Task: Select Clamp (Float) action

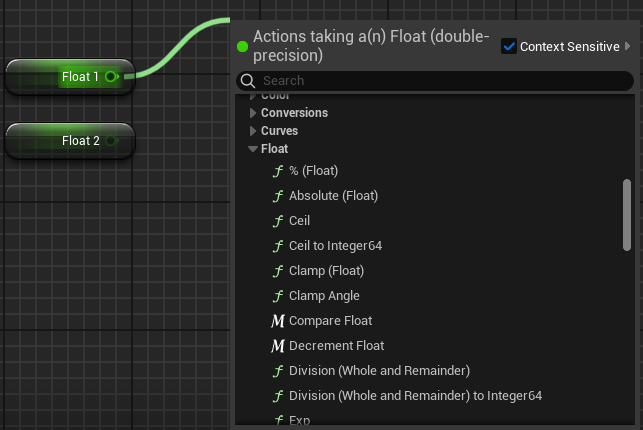Action: (326, 271)
